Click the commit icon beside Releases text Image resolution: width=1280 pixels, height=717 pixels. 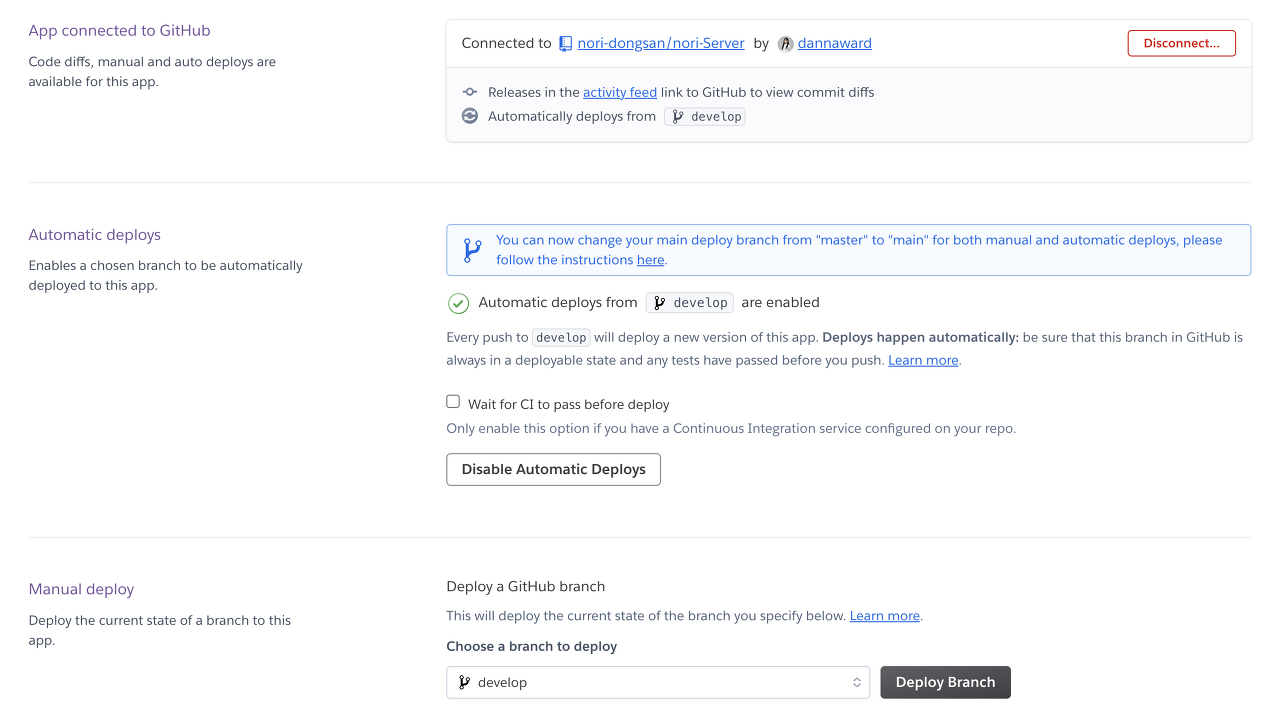(470, 92)
